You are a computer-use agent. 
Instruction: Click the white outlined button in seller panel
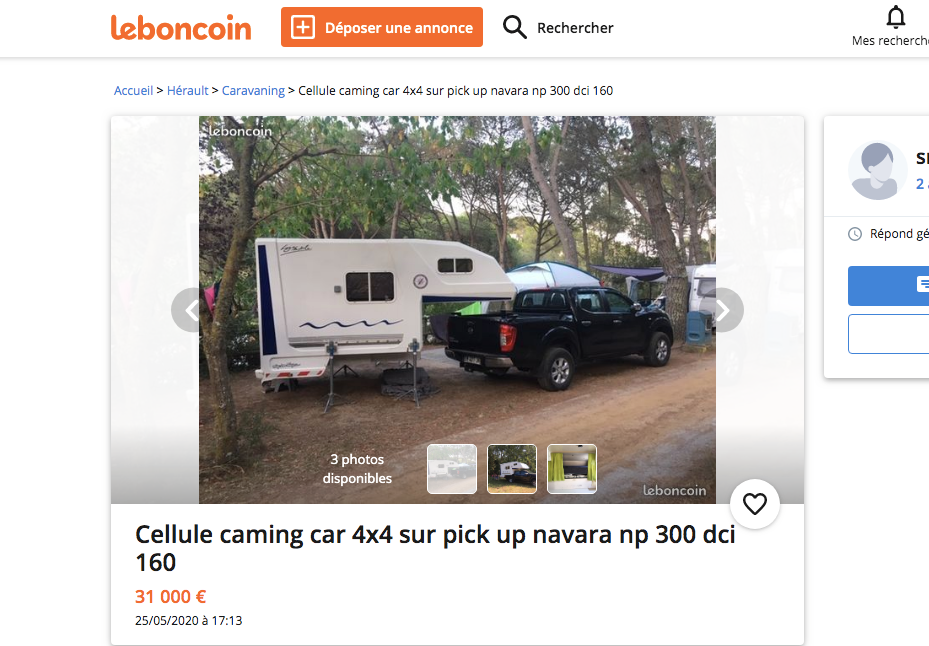888,334
